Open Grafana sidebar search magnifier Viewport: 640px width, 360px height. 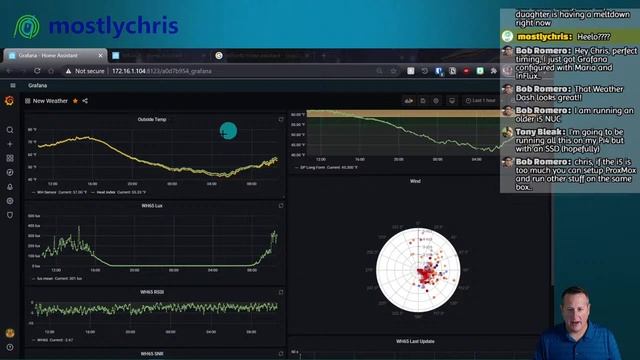tap(10, 130)
